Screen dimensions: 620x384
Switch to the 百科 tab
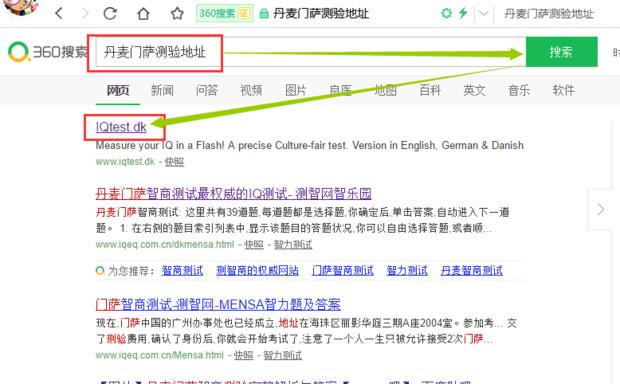point(430,90)
